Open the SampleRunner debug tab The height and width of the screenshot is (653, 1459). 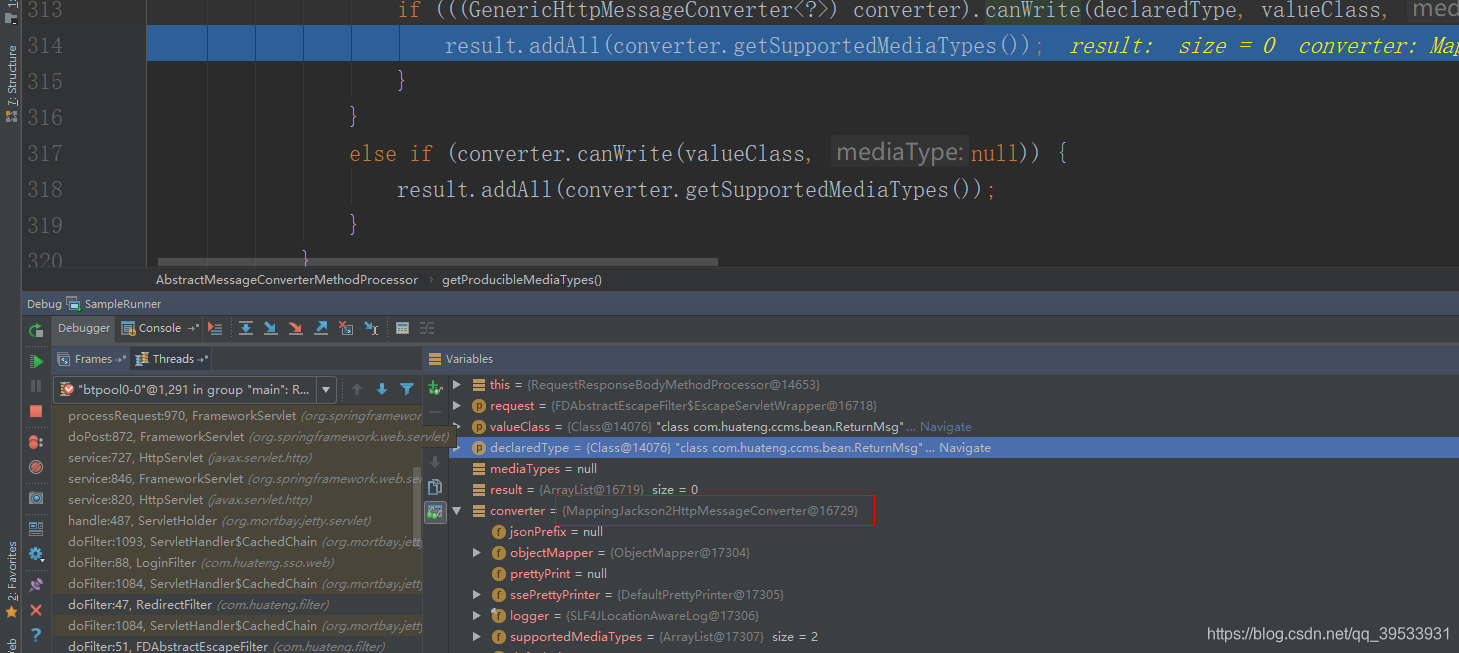click(114, 304)
